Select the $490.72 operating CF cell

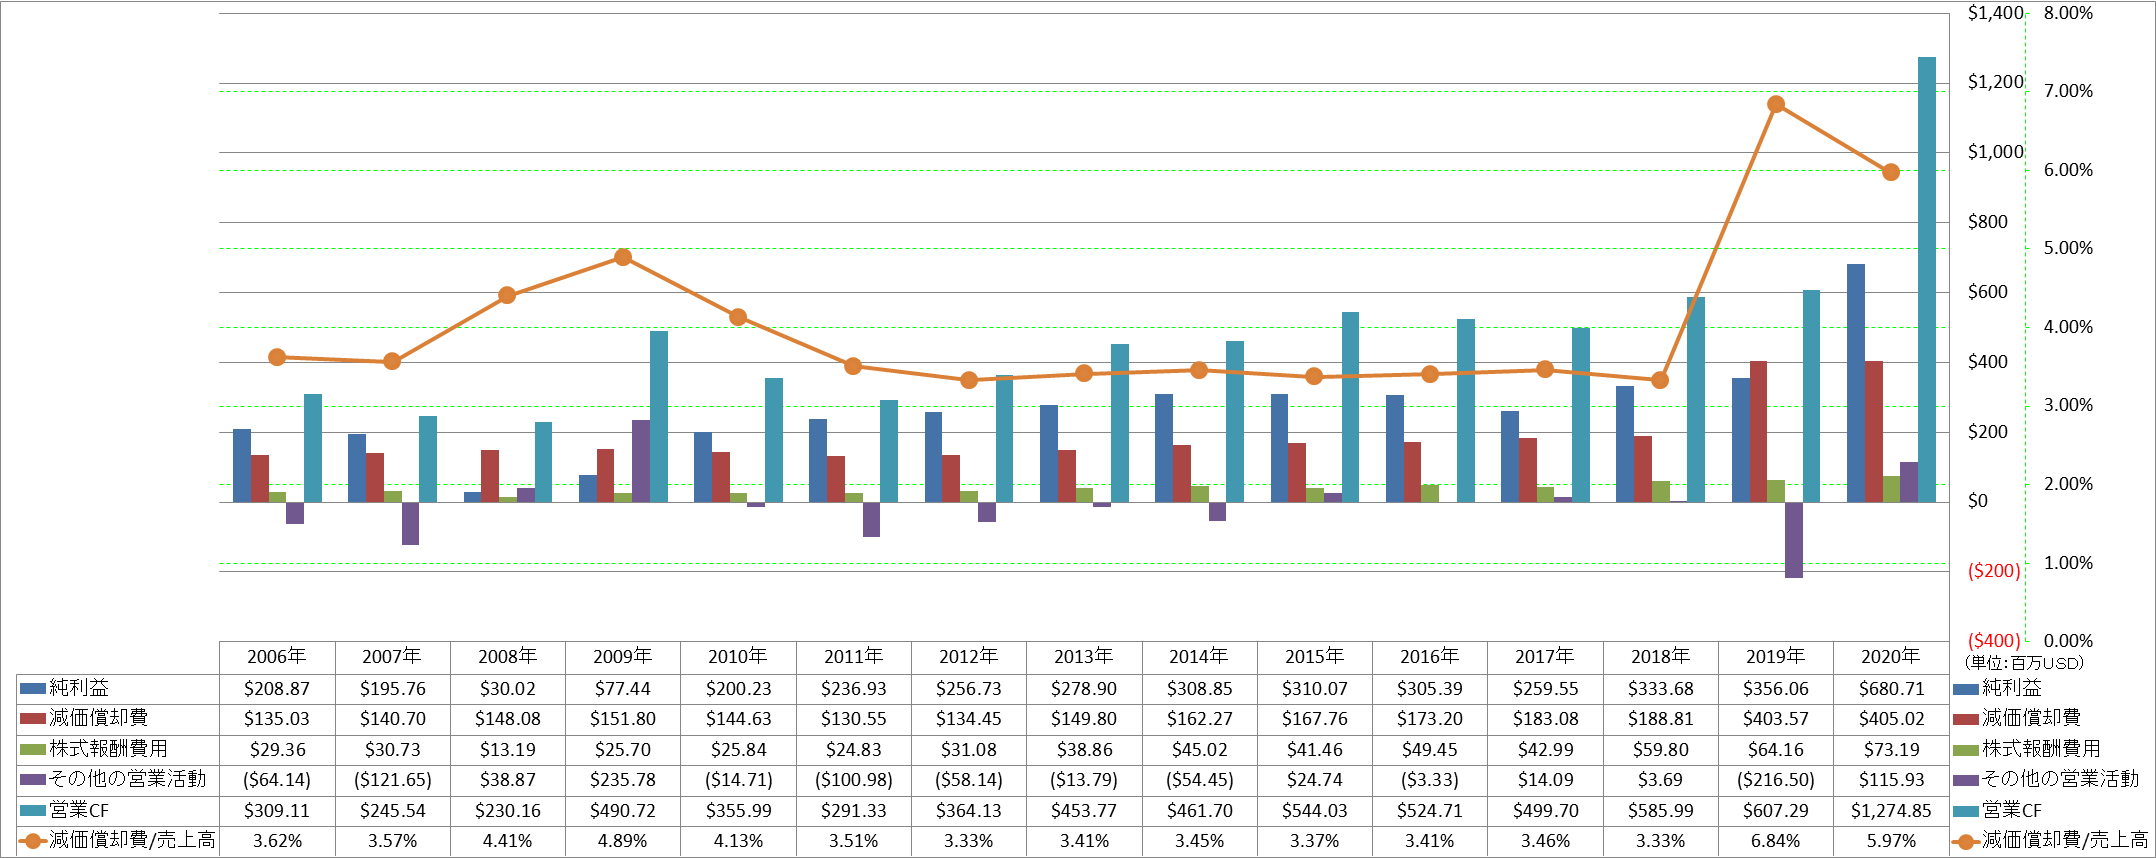623,811
